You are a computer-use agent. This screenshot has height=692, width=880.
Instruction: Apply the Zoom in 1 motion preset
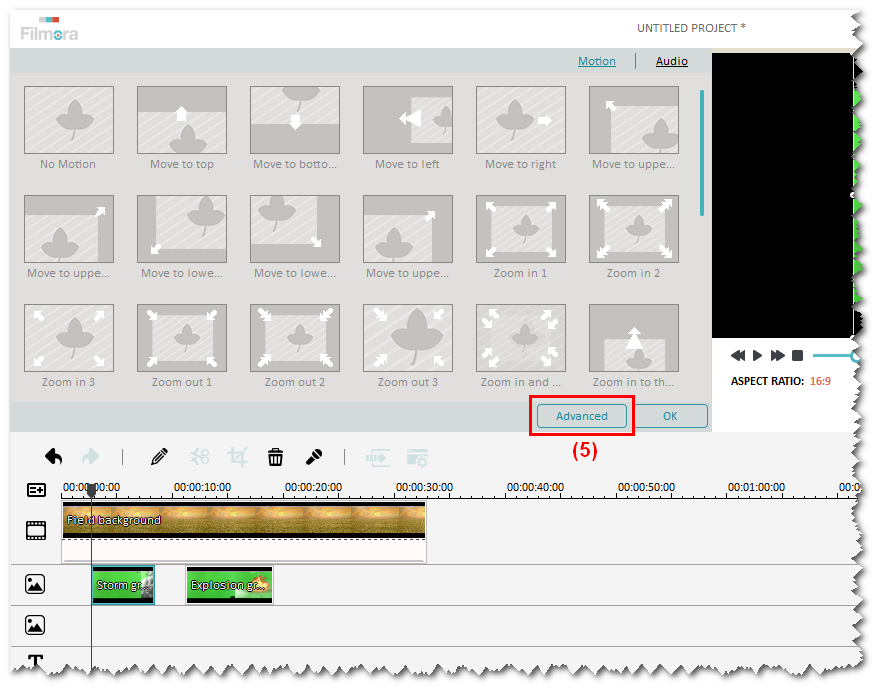(520, 229)
